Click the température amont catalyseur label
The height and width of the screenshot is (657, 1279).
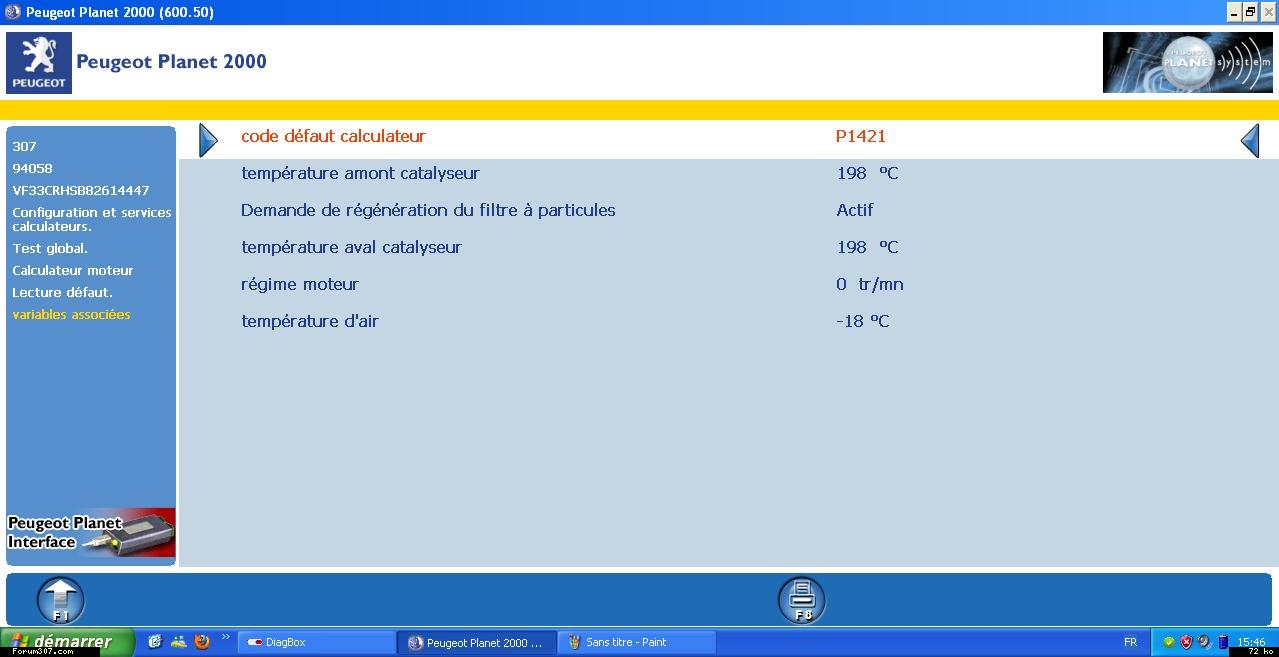tap(360, 173)
